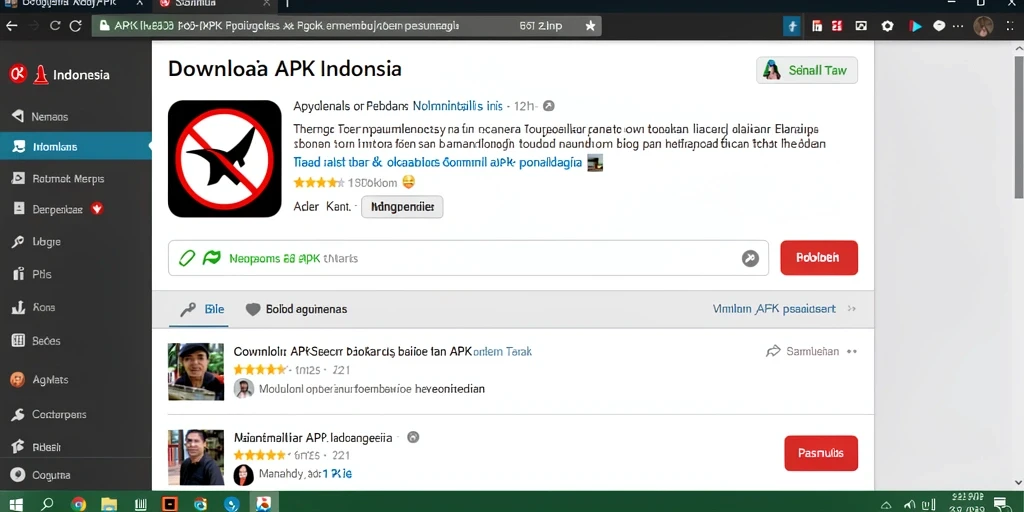1024x512 pixels.
Task: Click the Hdngpendier button
Action: pos(402,207)
